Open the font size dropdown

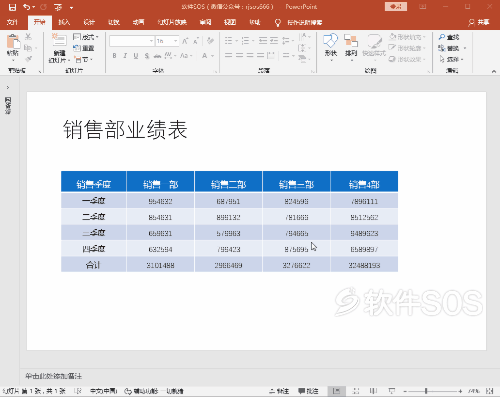coord(176,41)
